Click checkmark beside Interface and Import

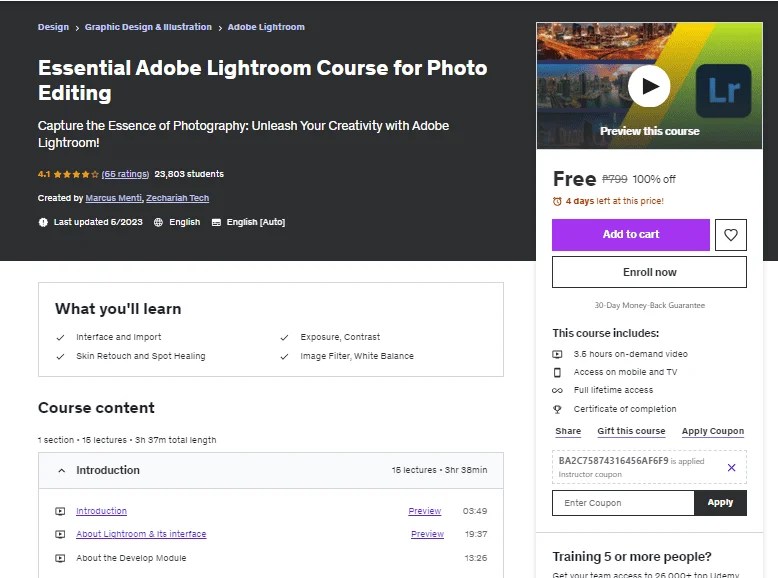point(61,337)
